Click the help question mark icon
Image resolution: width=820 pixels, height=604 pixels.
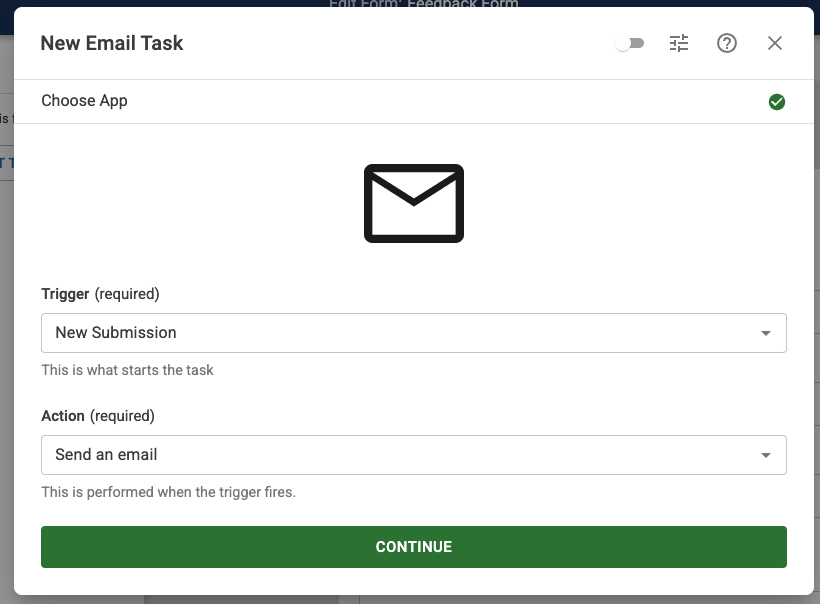(x=727, y=43)
